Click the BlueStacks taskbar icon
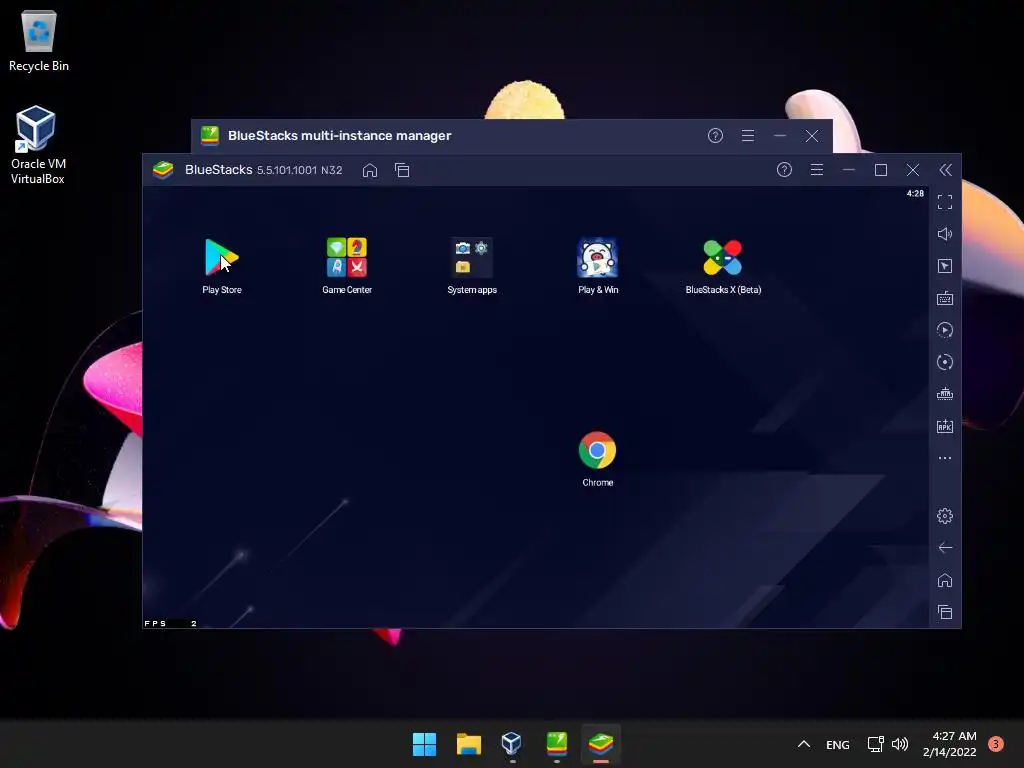 (x=600, y=744)
